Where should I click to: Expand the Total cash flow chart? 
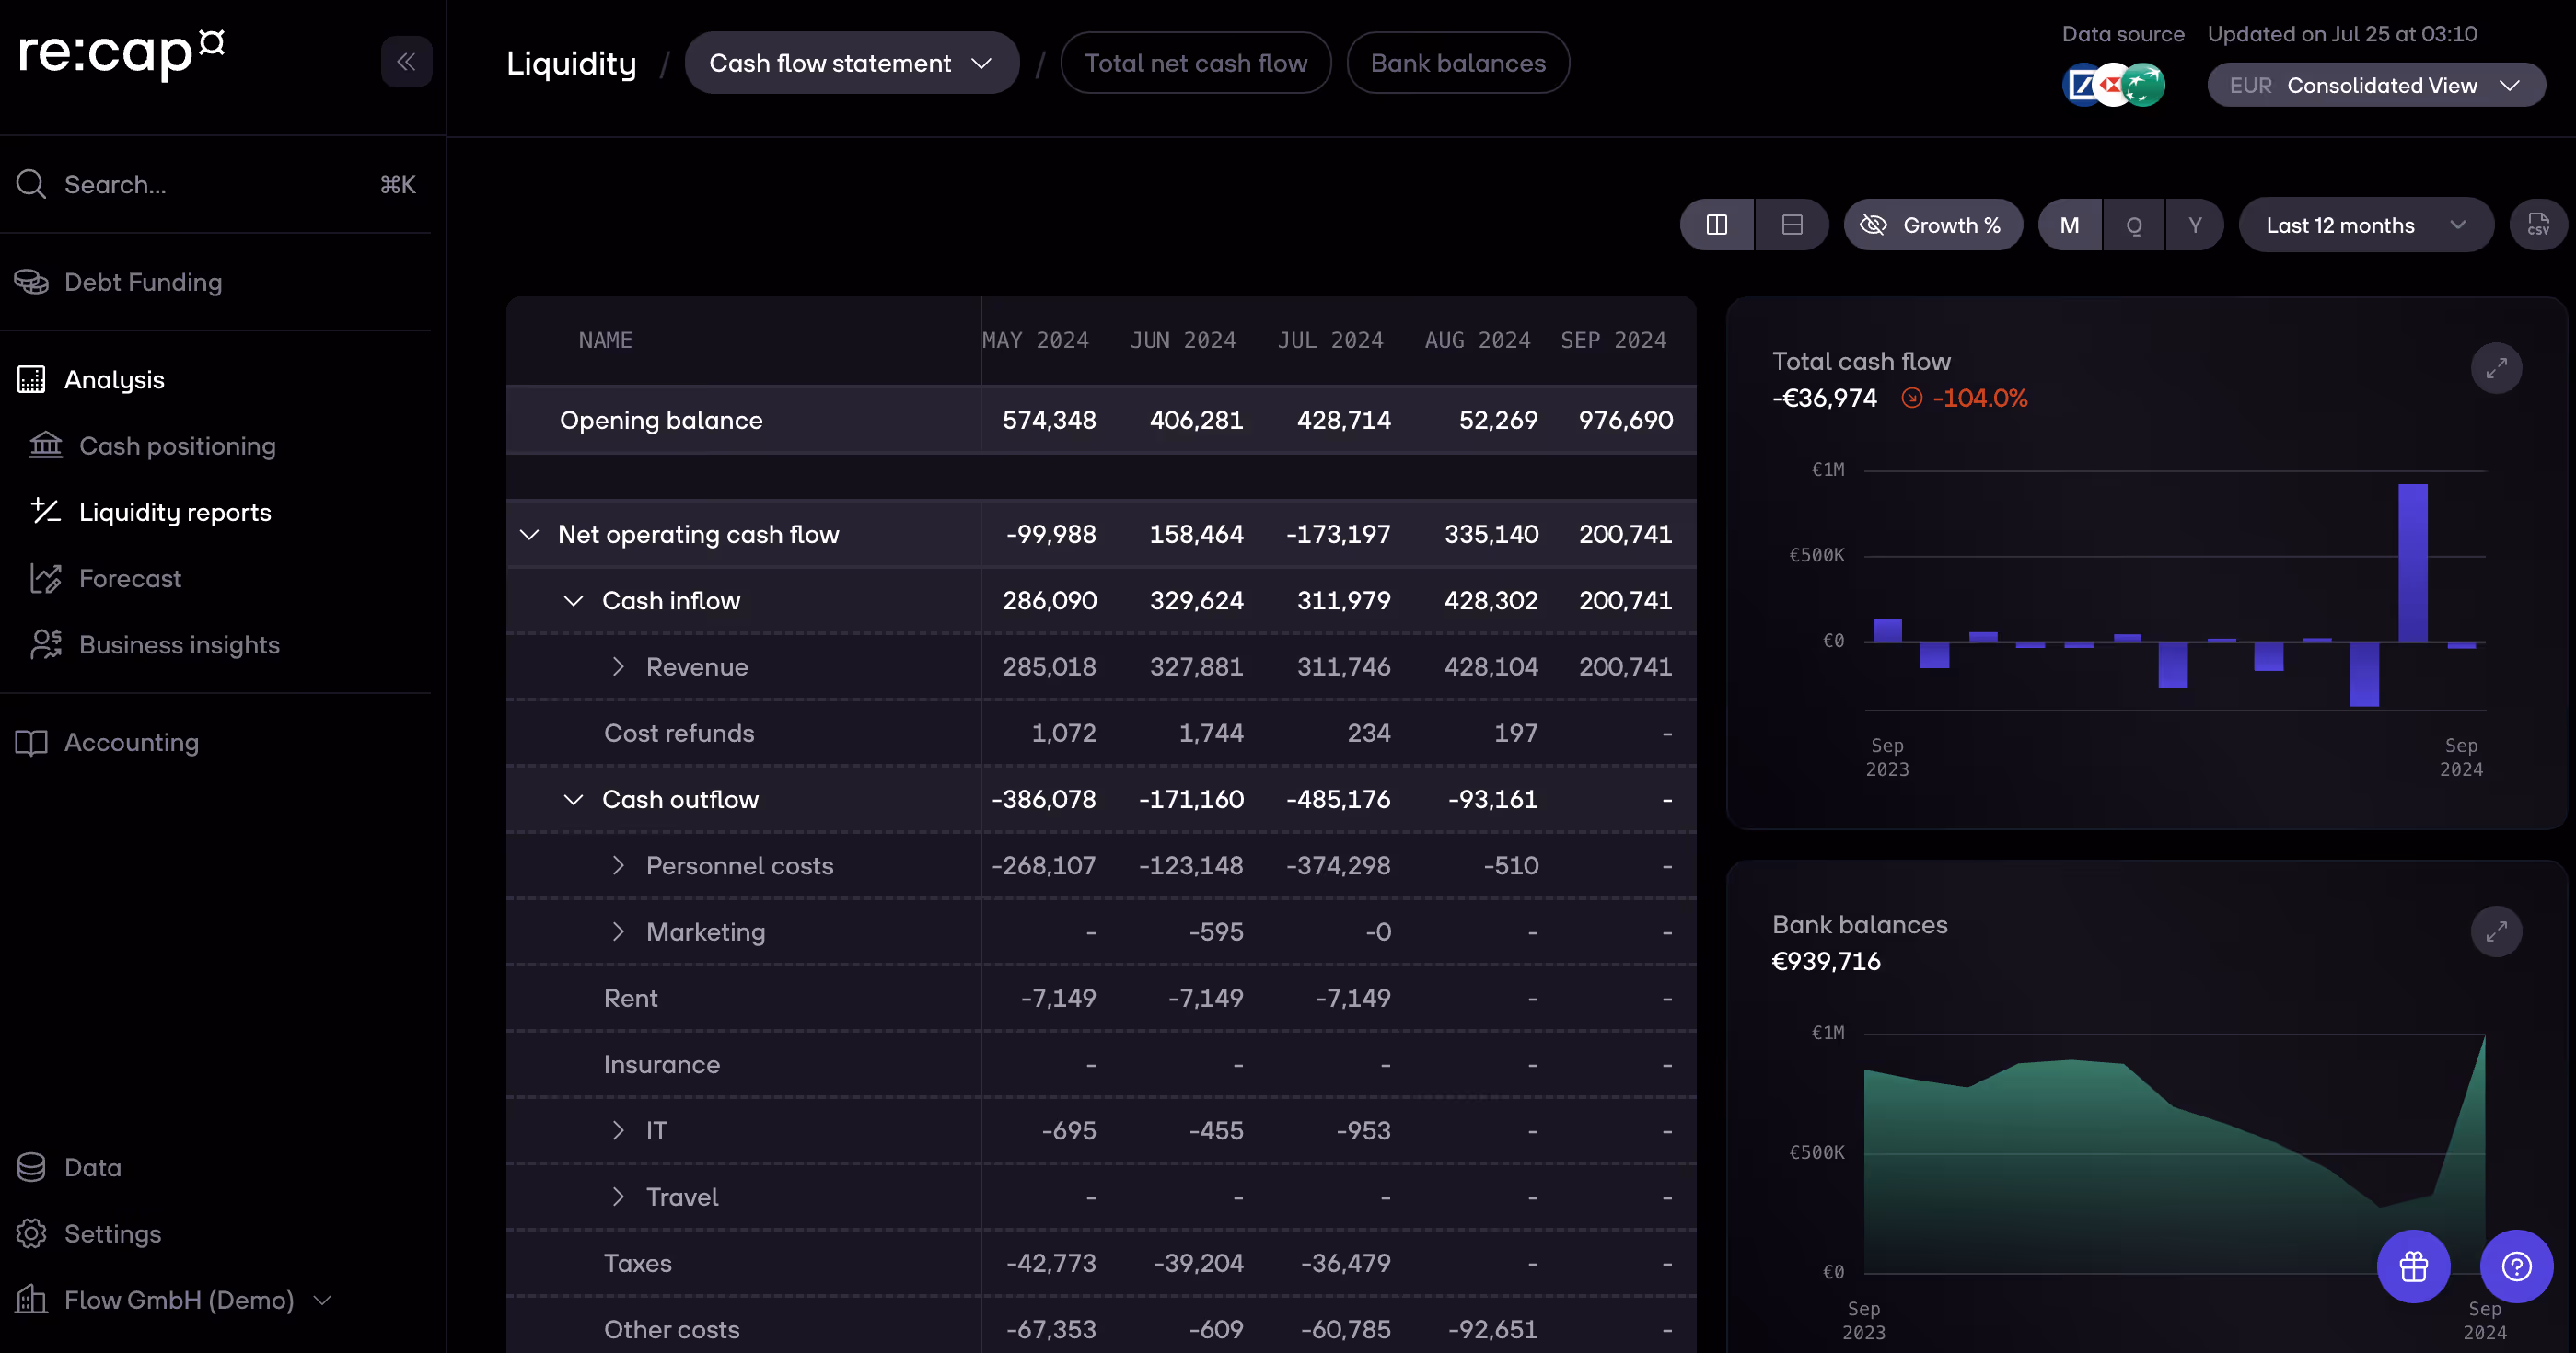tap(2495, 369)
